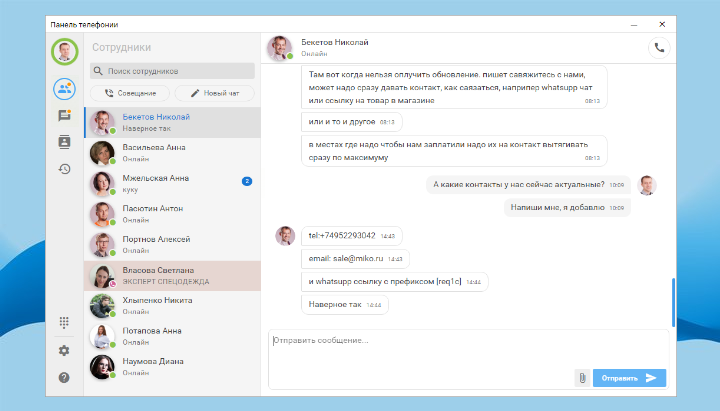Create a Новый чат

(x=213, y=93)
